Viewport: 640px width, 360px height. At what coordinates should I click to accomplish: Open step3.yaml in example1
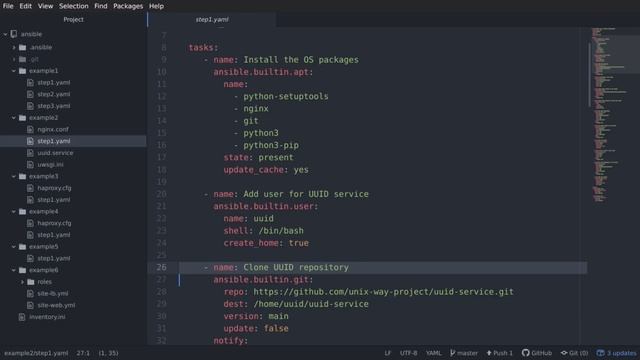coord(53,106)
